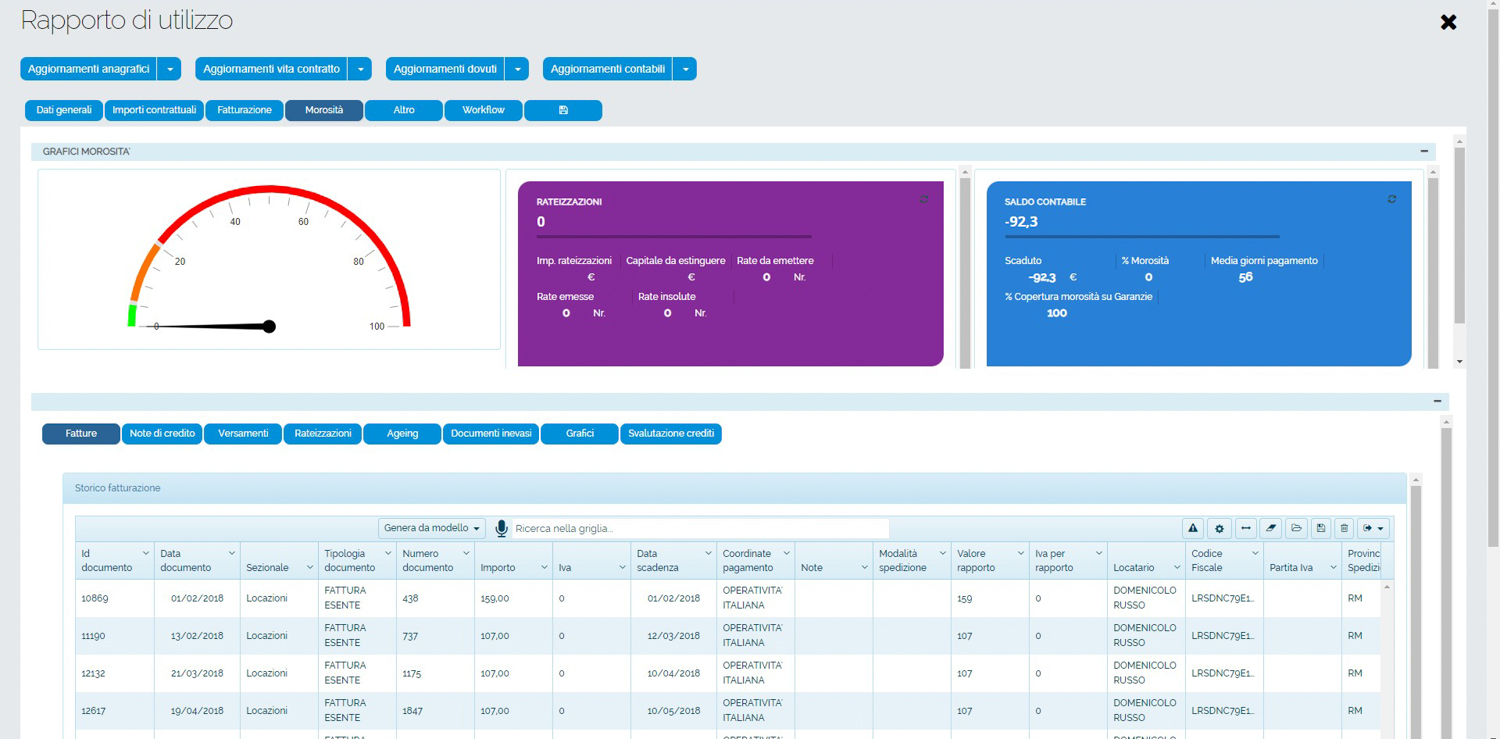Open the Versamenti sub-tab
This screenshot has width=1500, height=739.
(x=243, y=434)
